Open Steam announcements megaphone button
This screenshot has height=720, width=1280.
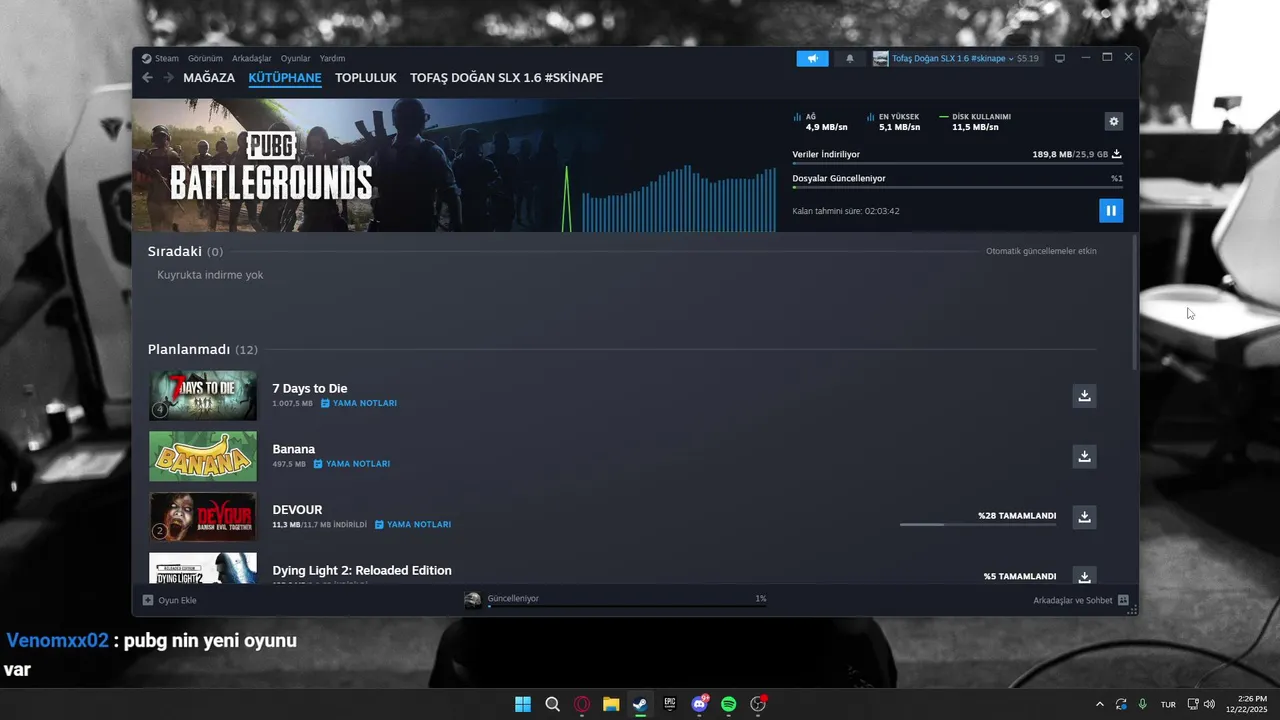812,58
